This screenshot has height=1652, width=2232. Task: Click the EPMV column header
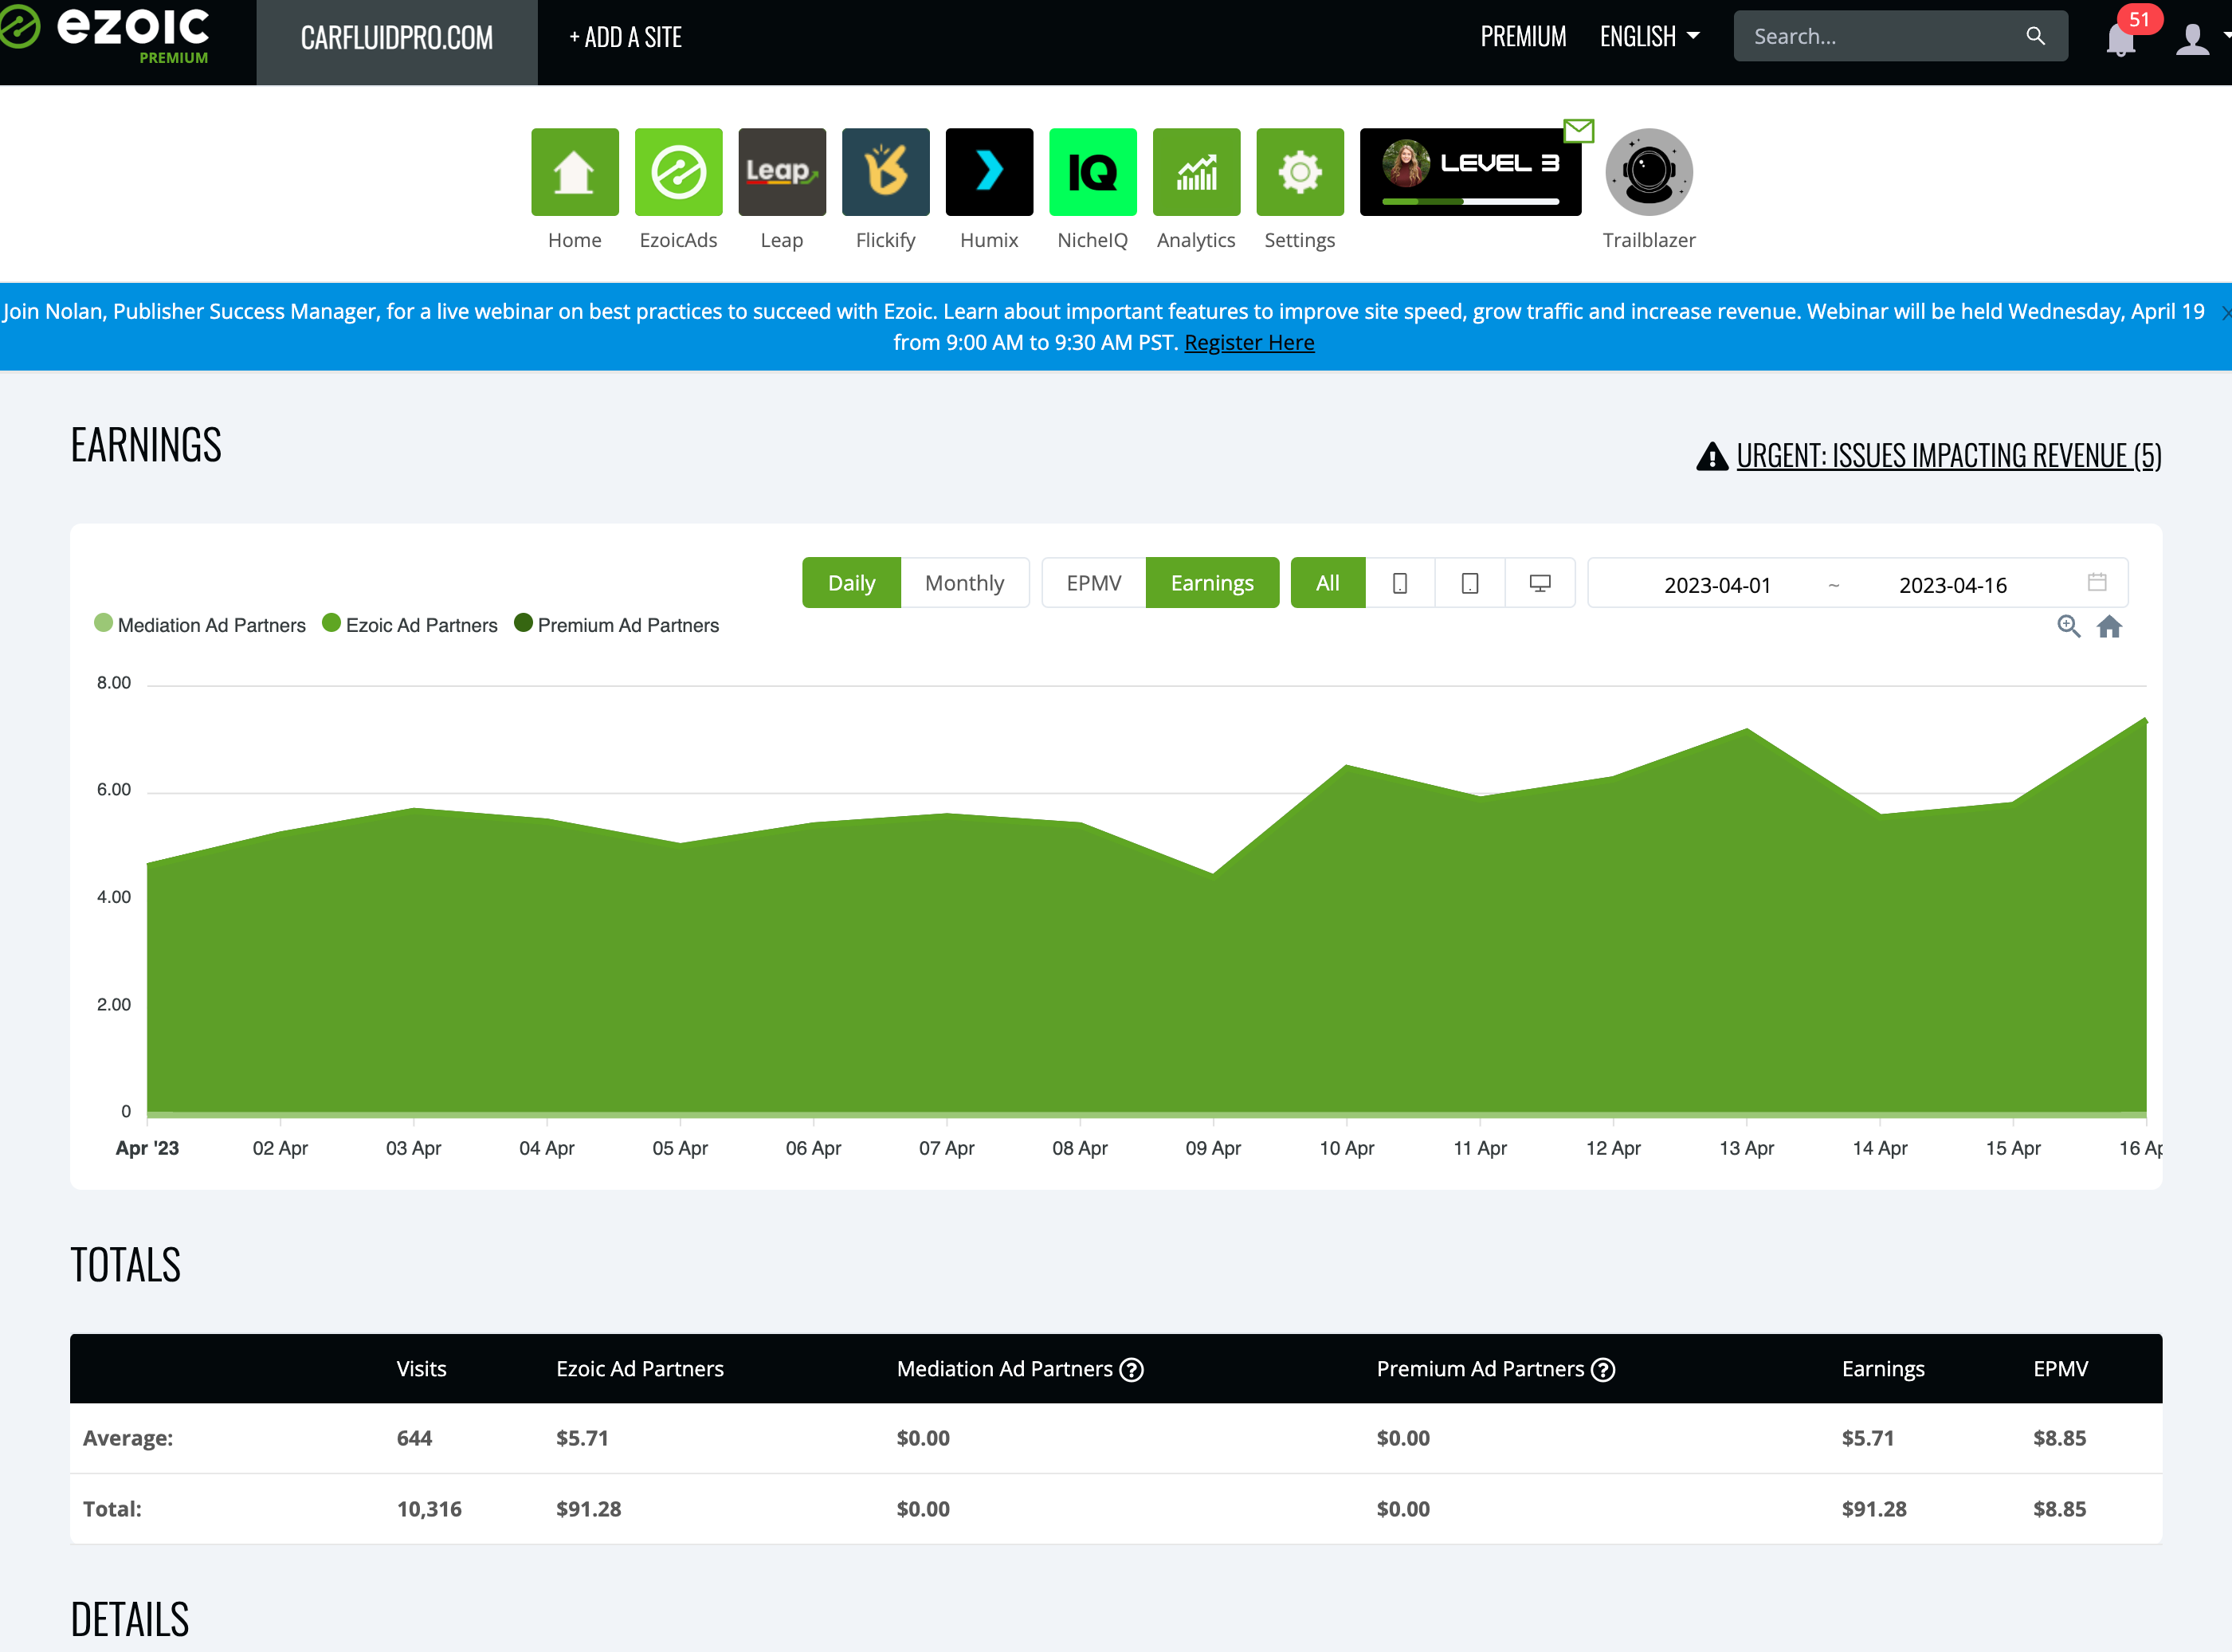[x=2060, y=1369]
